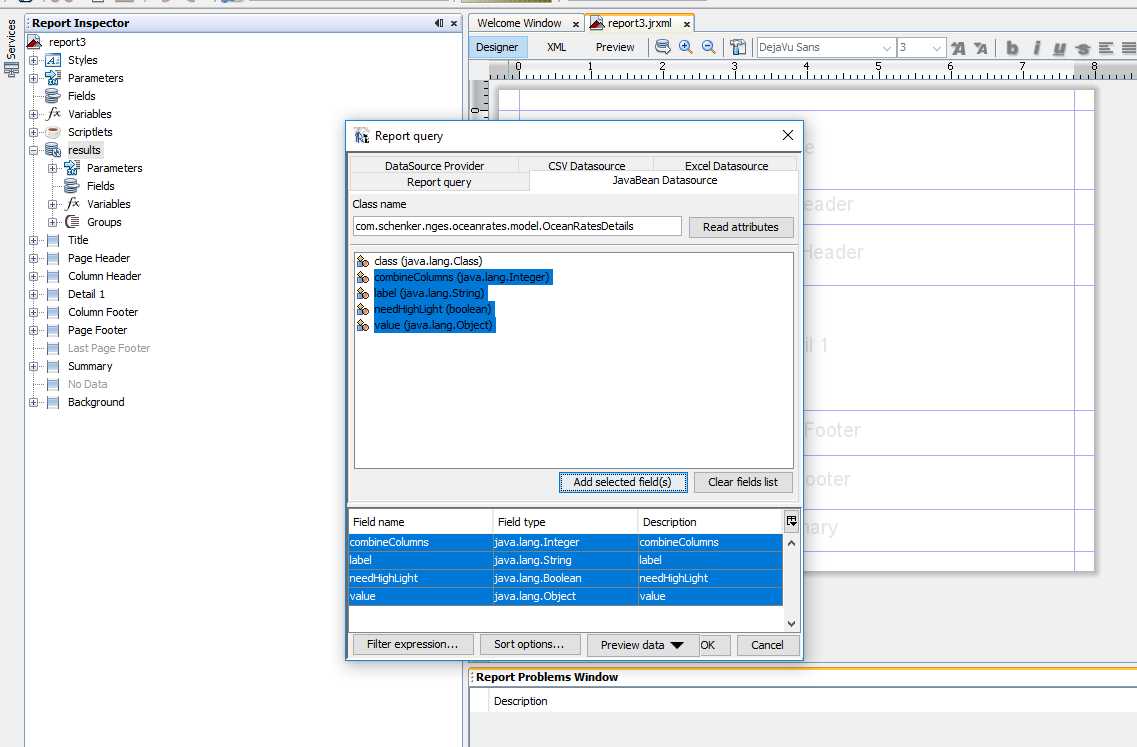Close the Welcome Window tab
The image size is (1137, 747).
576,24
